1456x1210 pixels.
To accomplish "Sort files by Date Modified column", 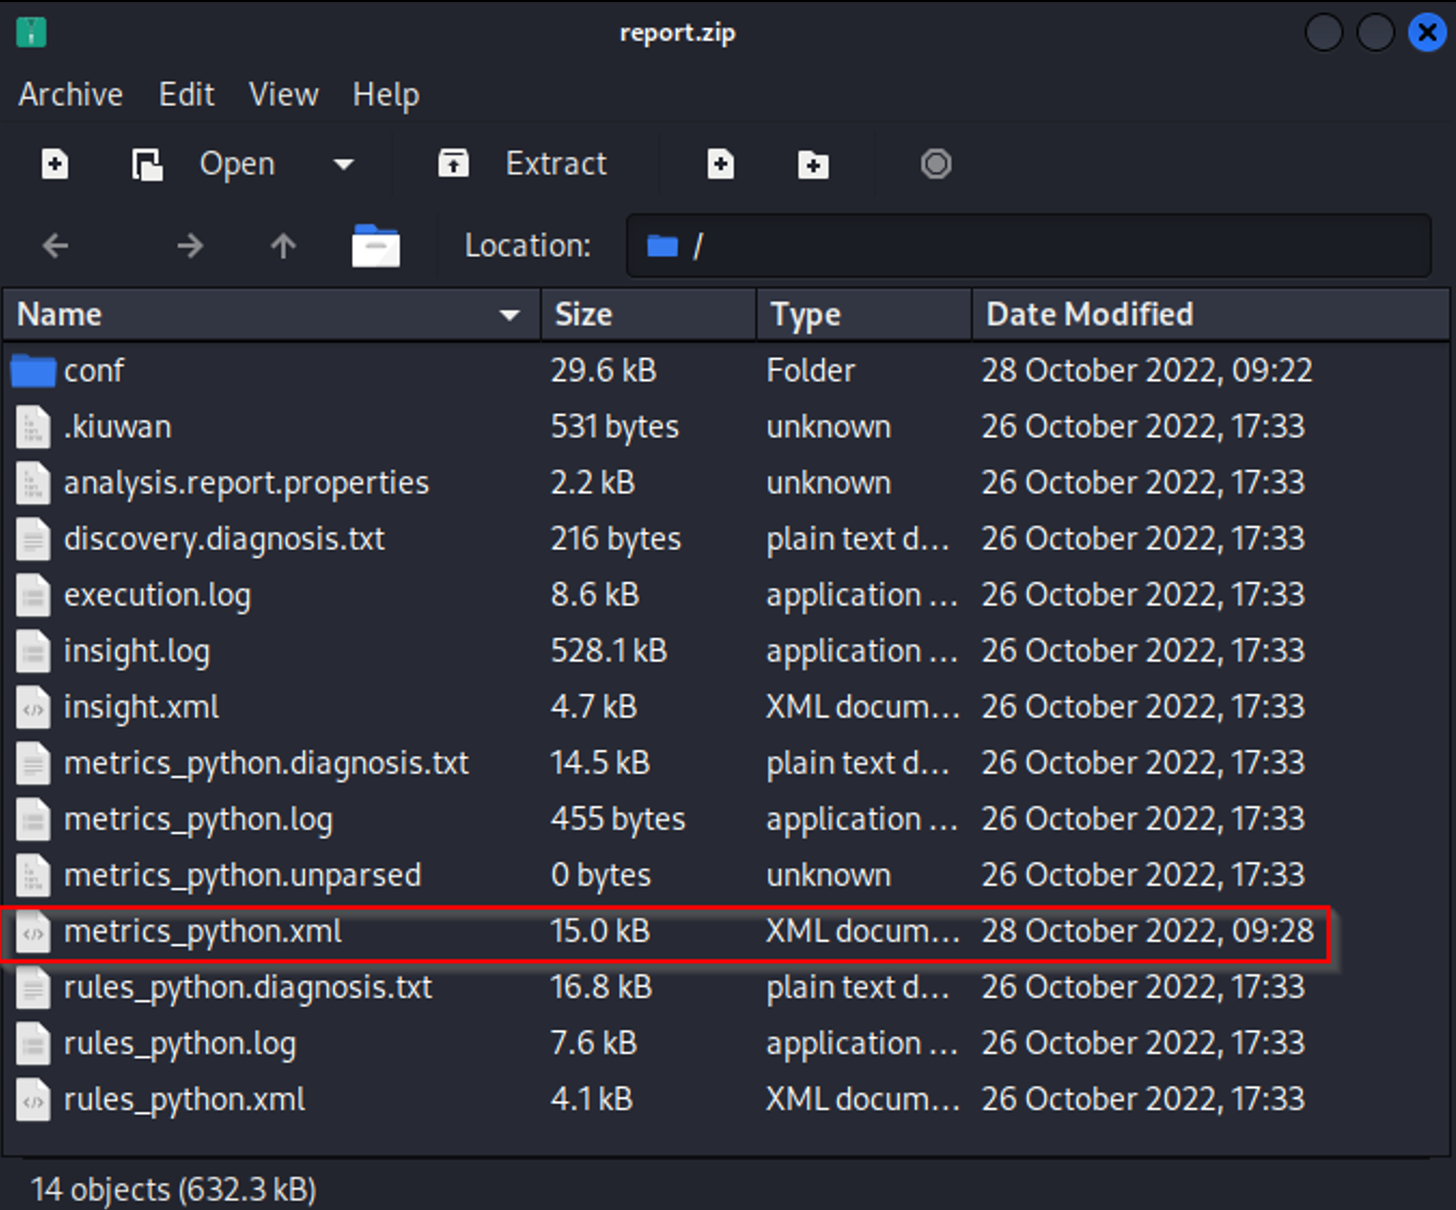I will pos(1089,315).
